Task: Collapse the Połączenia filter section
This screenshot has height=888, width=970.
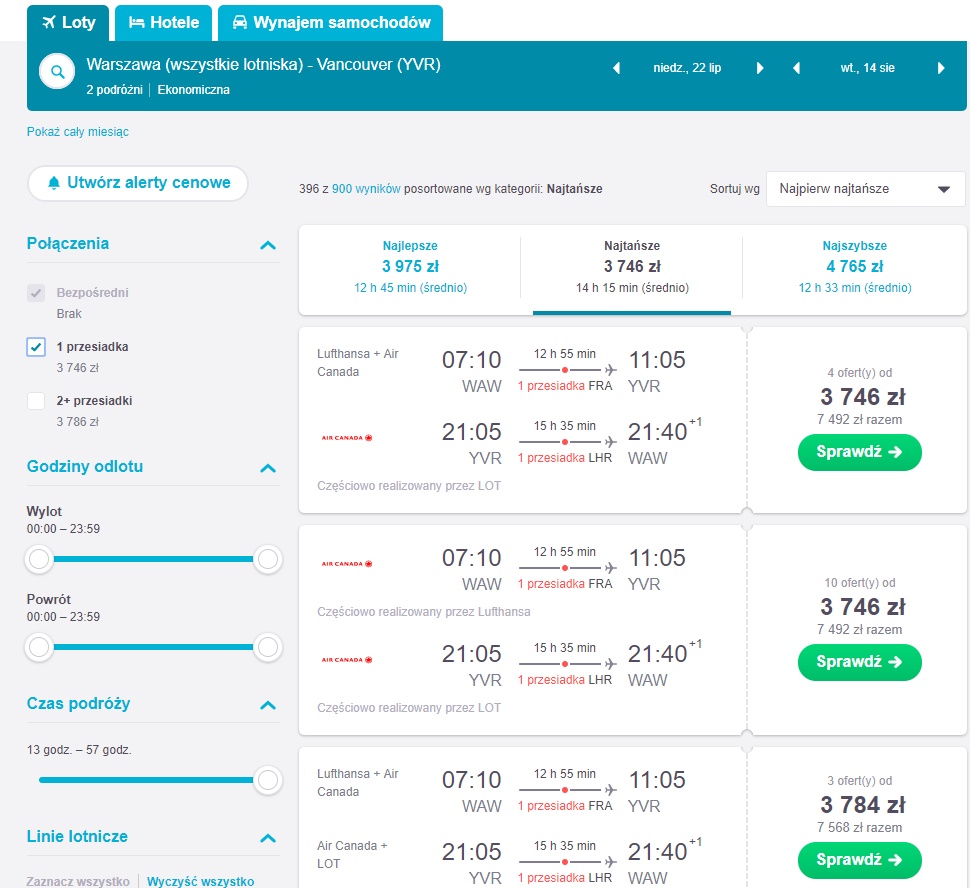Action: pos(268,245)
